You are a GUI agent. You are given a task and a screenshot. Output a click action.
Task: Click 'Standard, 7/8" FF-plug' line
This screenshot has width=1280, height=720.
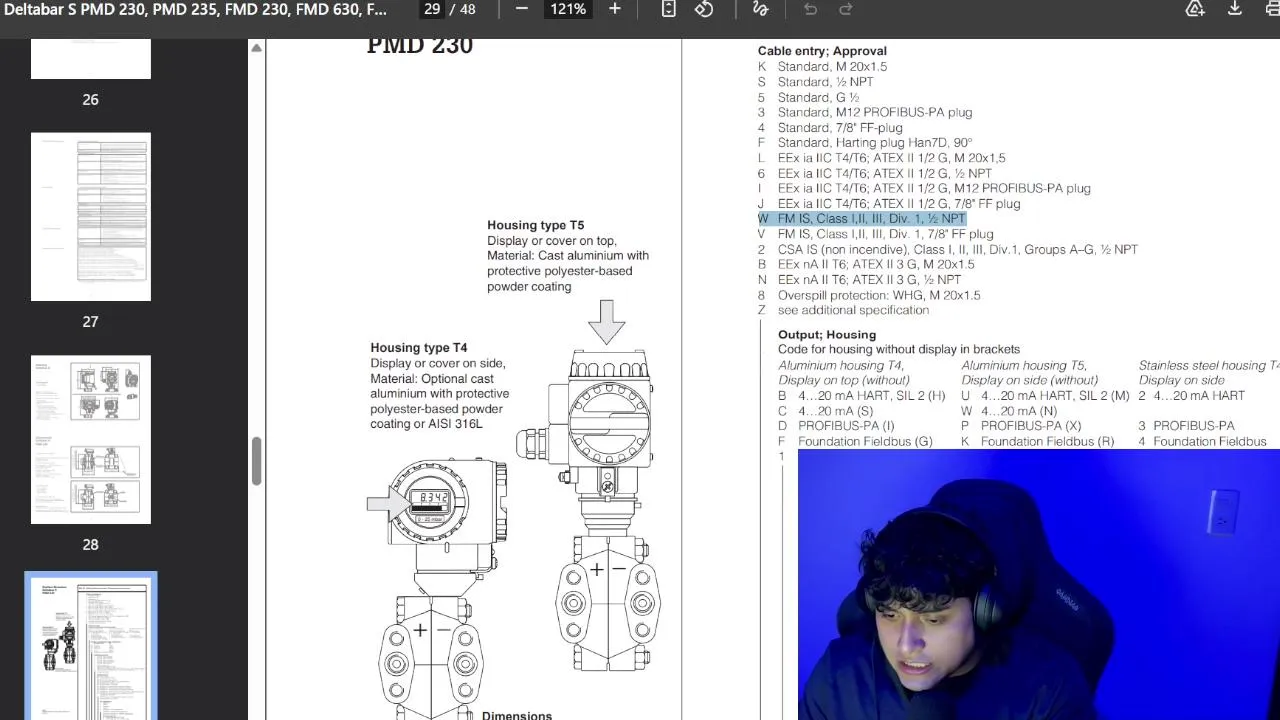click(840, 128)
